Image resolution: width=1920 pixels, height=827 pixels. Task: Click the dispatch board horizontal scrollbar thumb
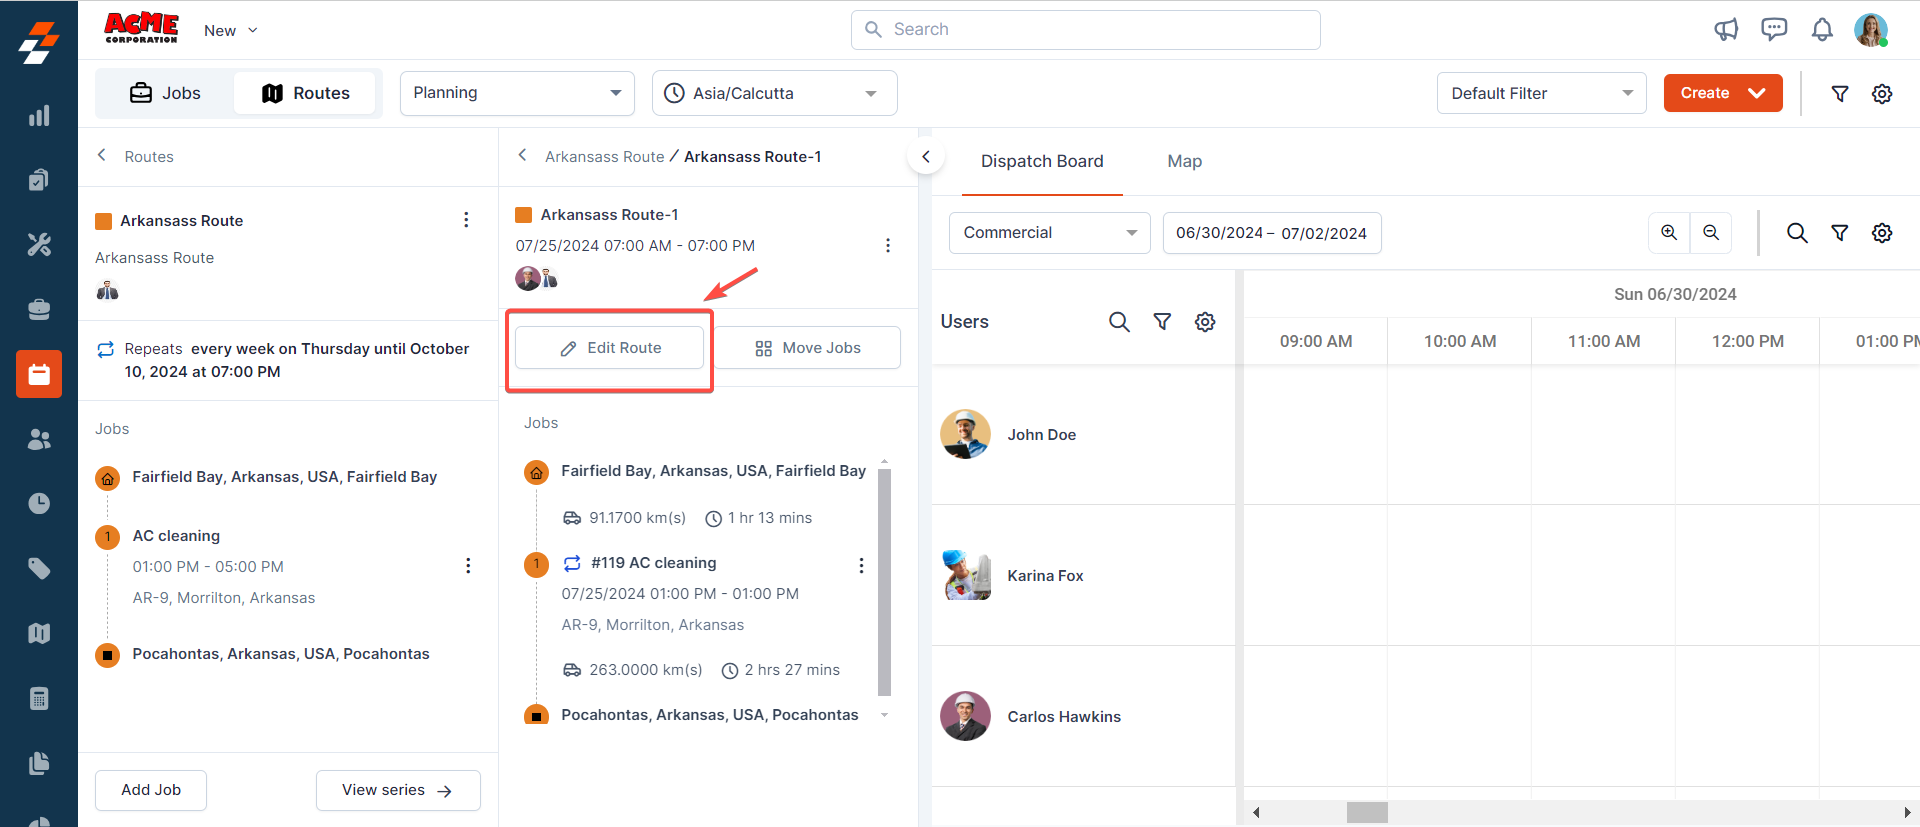(1367, 812)
